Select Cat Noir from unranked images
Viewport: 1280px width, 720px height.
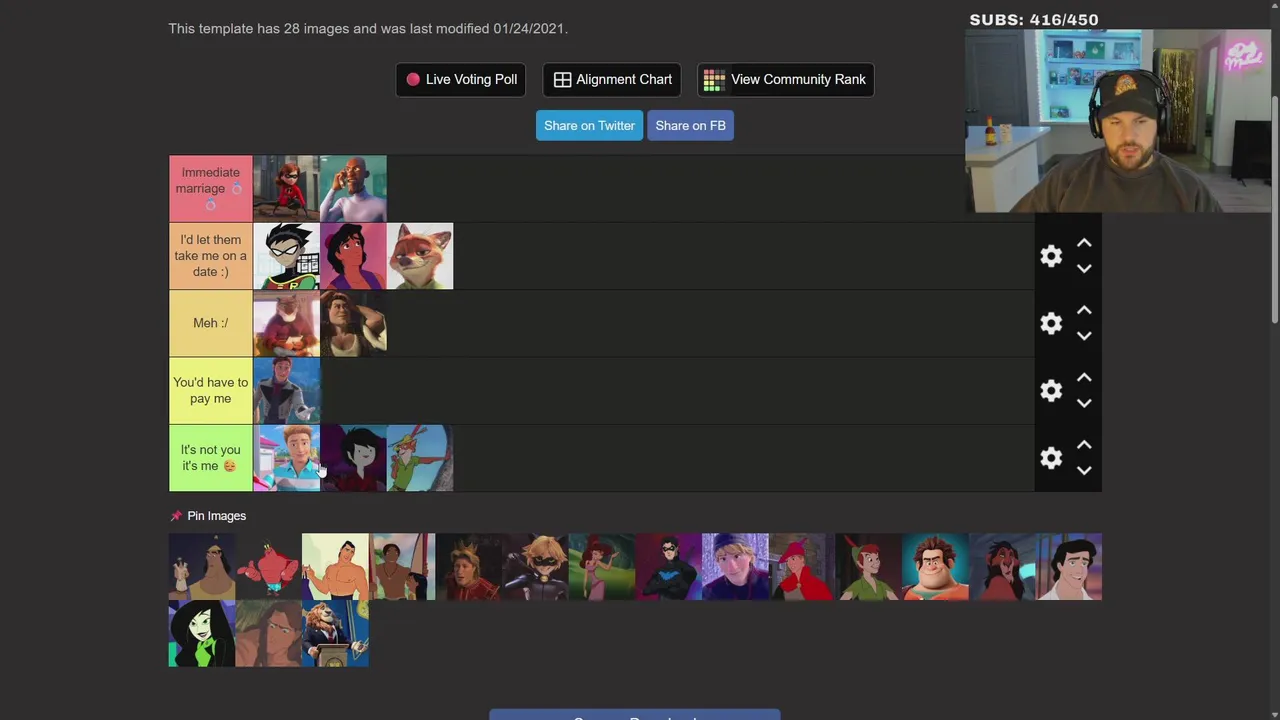[x=535, y=567]
